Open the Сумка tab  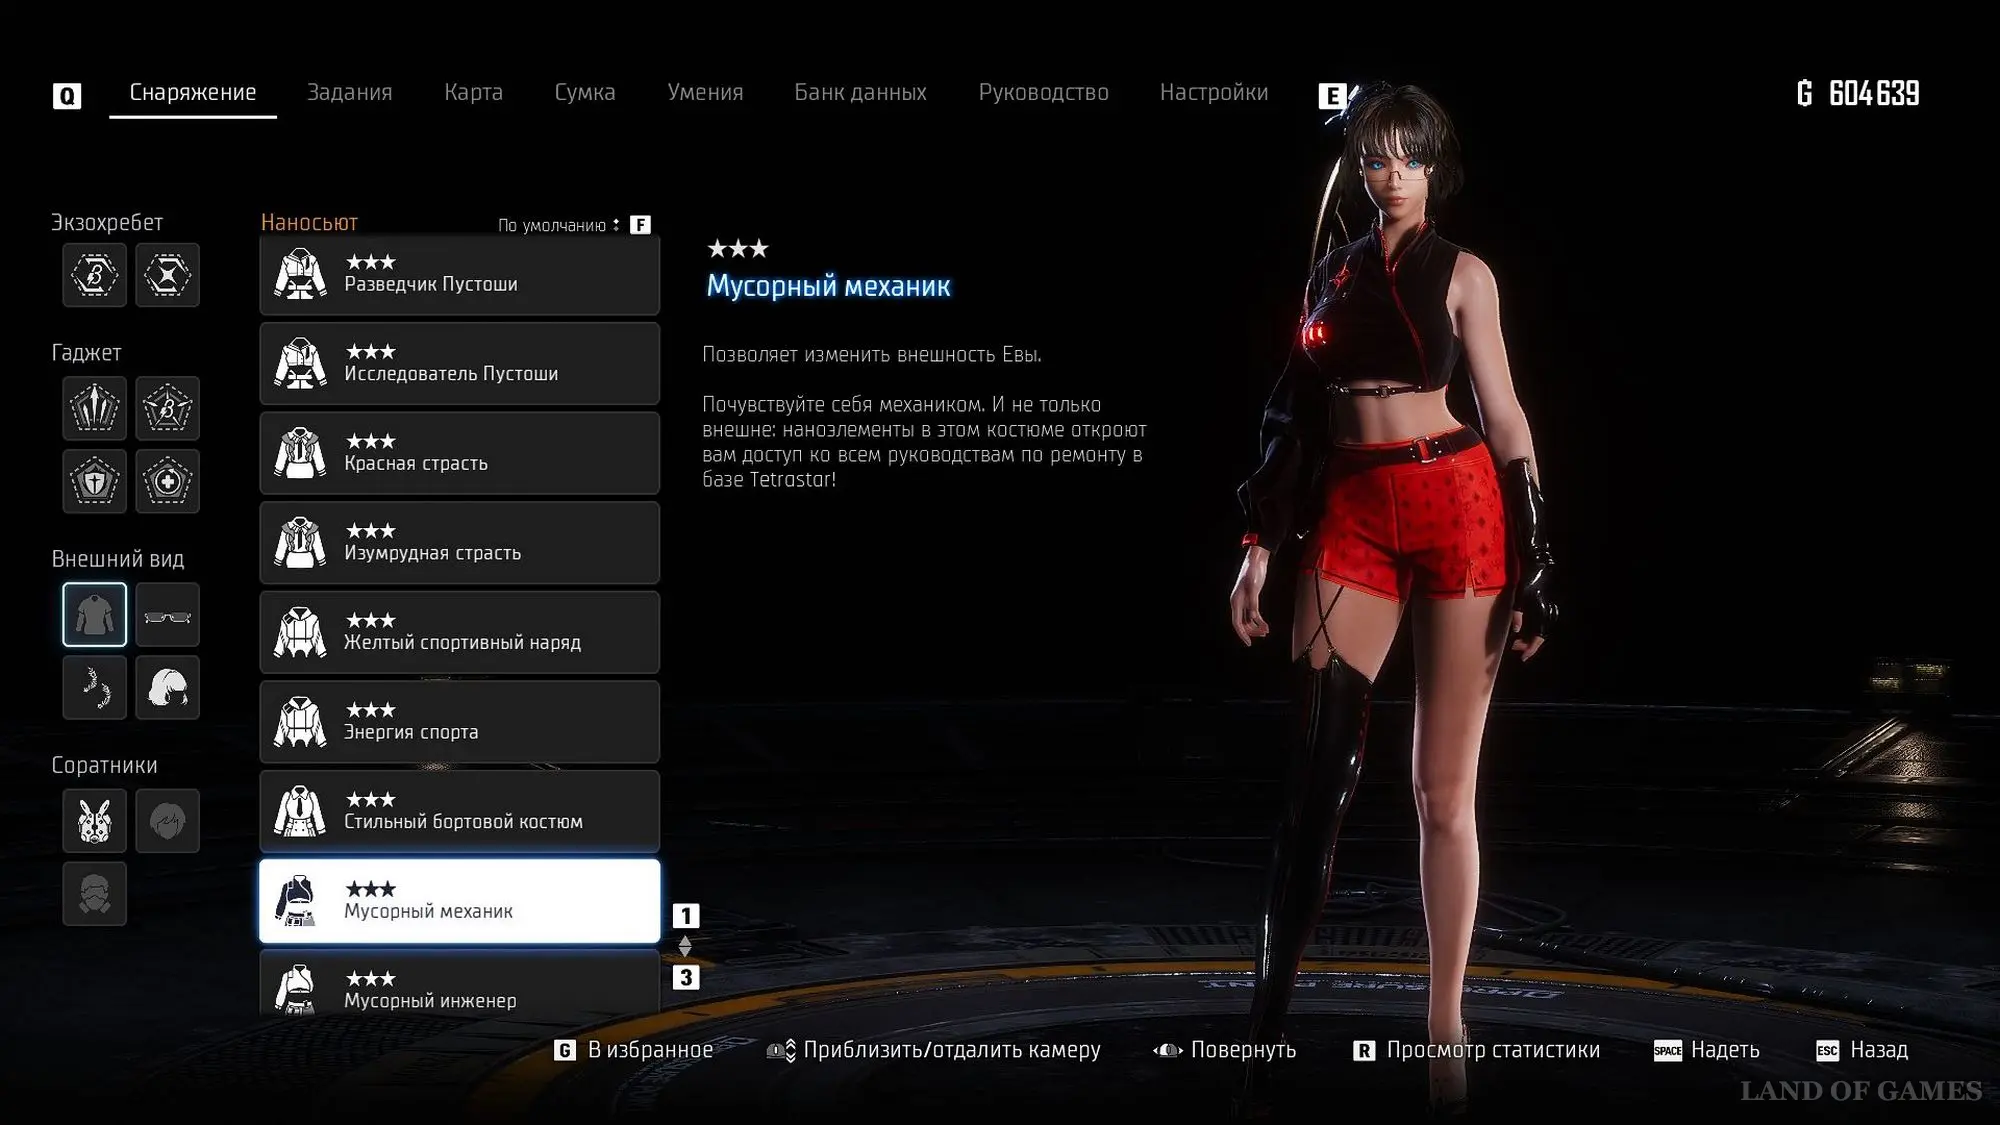click(585, 92)
